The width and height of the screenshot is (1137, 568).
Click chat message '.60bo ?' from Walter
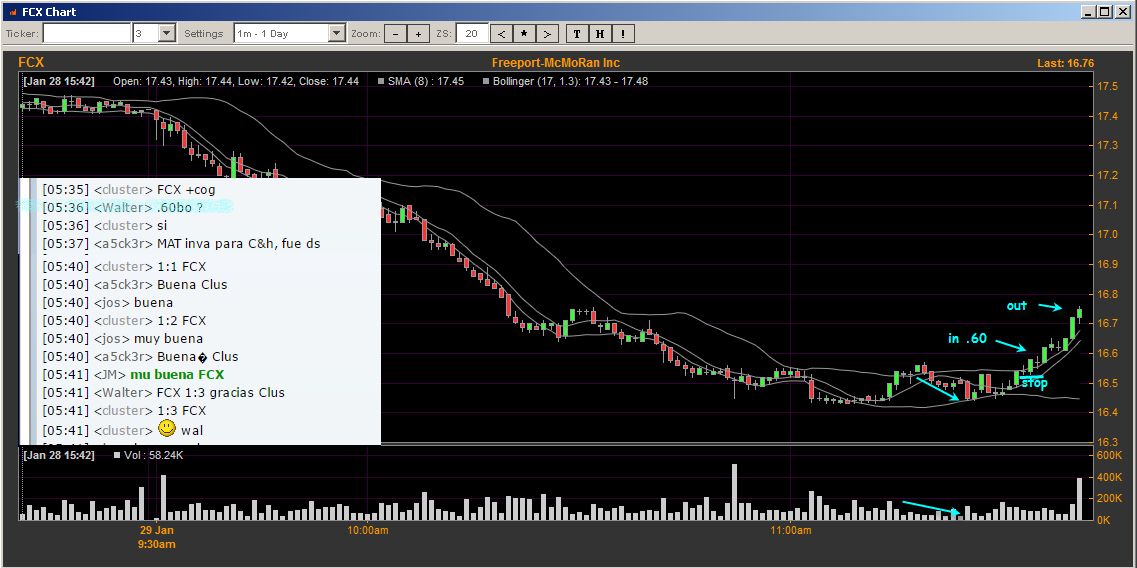click(x=181, y=208)
